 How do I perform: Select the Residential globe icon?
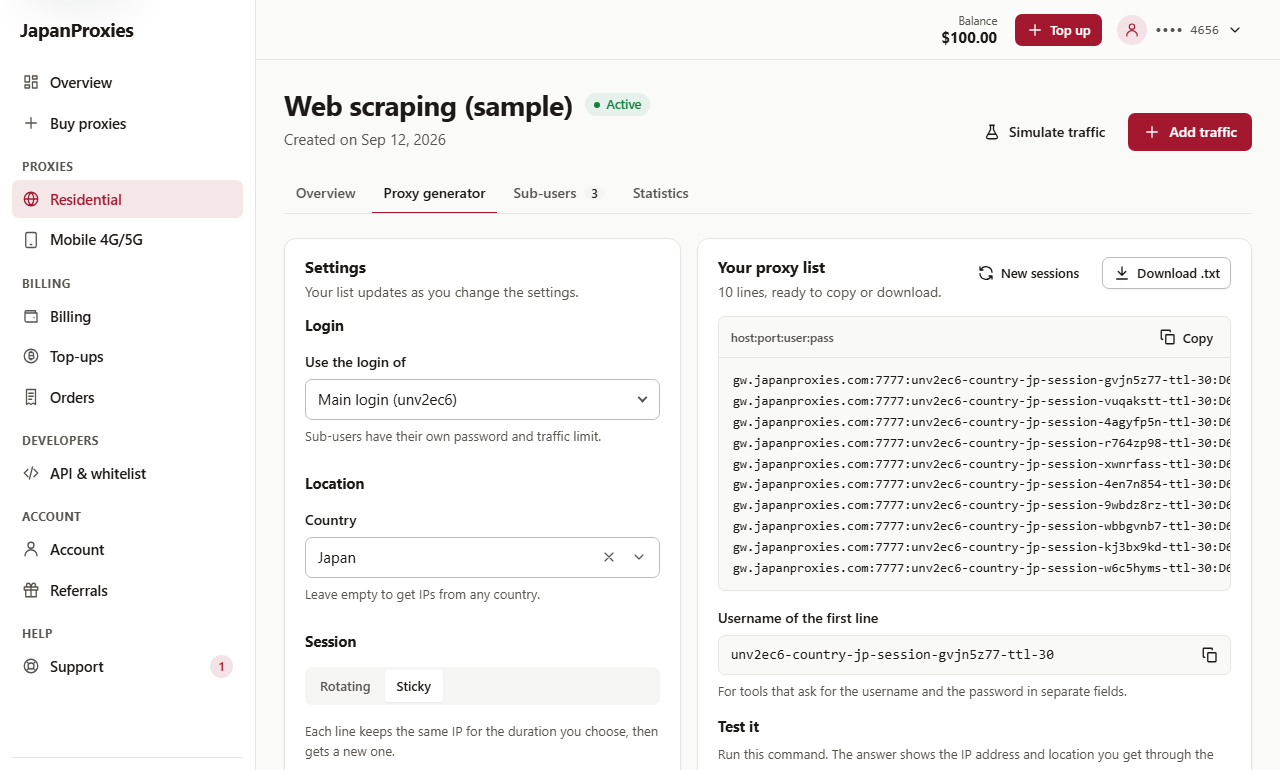(x=31, y=199)
